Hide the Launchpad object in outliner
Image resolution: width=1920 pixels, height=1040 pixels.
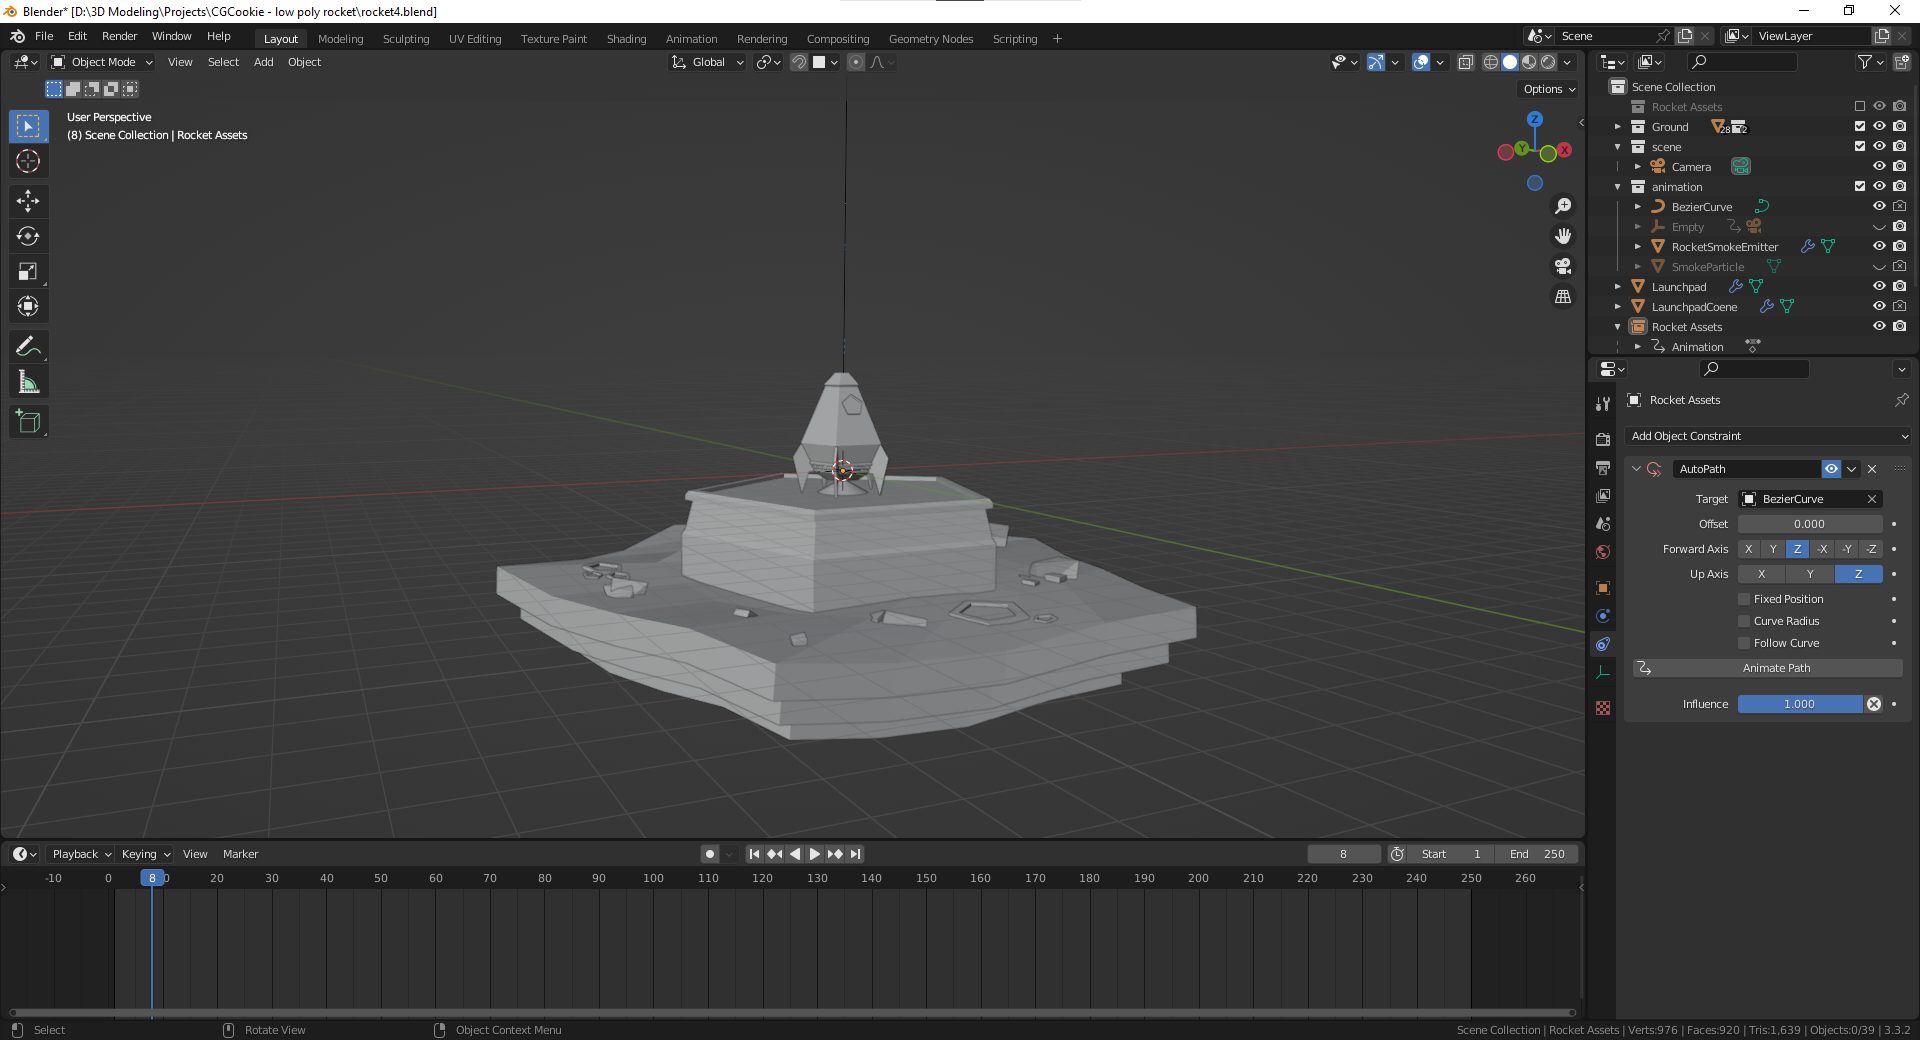pyautogui.click(x=1879, y=287)
